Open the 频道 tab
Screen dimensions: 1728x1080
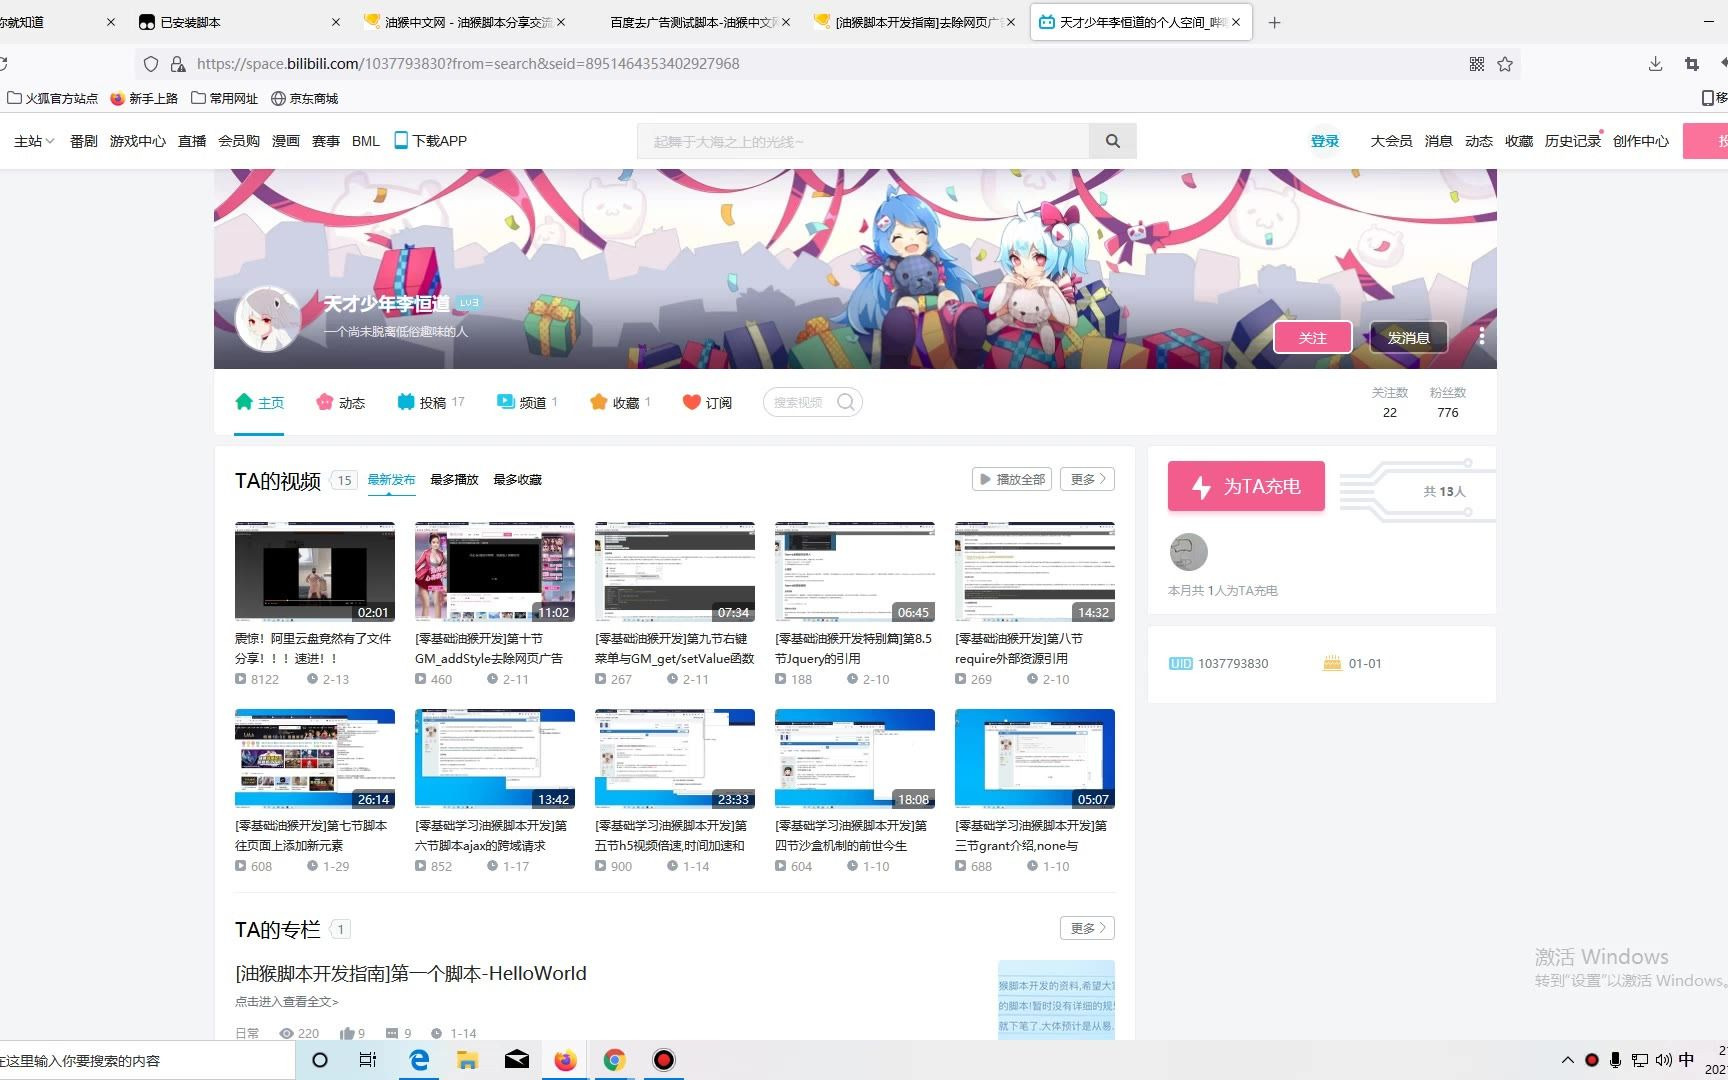527,403
